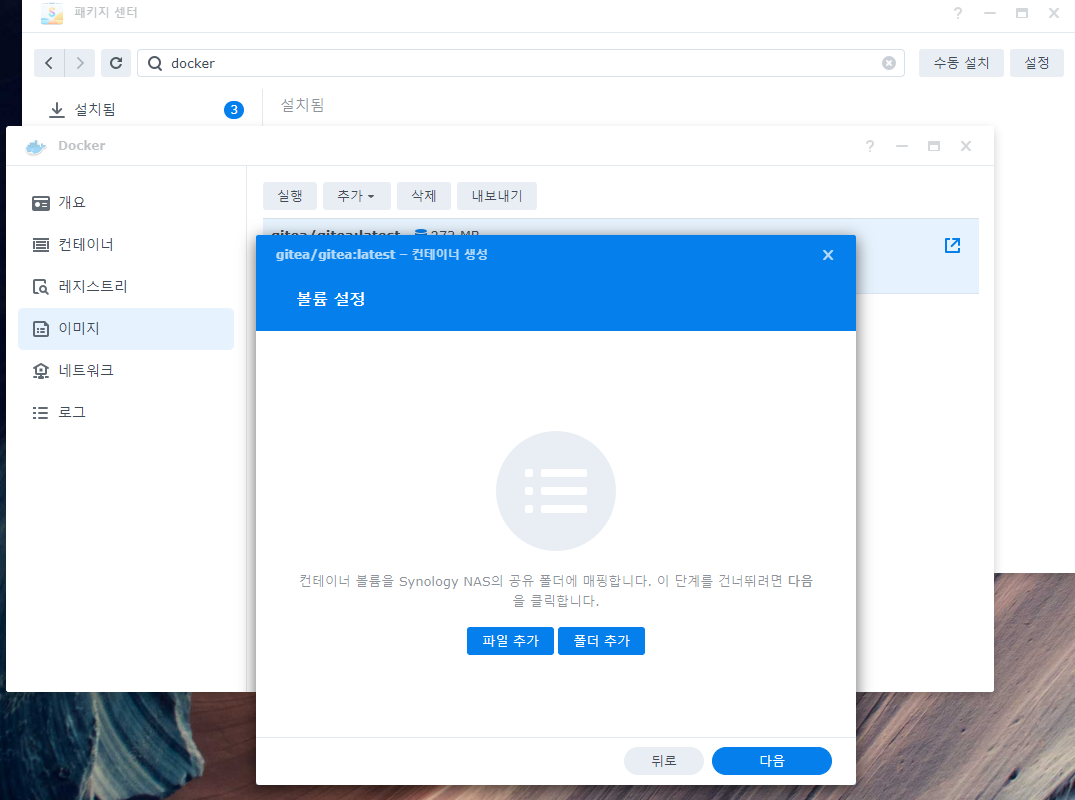Open Docker window help icon
Viewport: 1075px width, 800px height.
[x=870, y=146]
